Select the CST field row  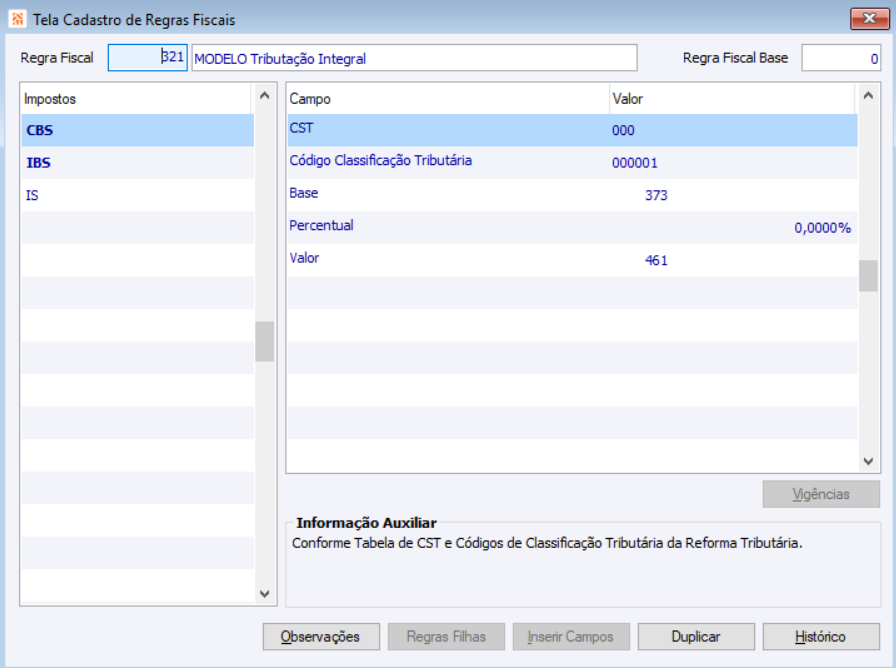coord(572,130)
